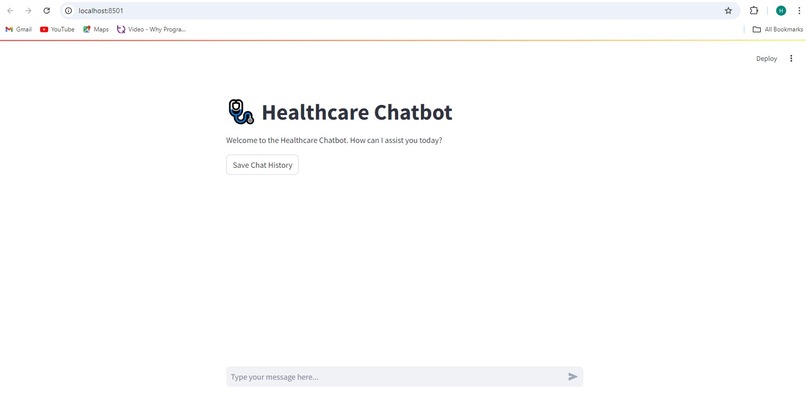Viewport: 806px width, 405px height.
Task: Open the Chrome profile avatar H
Action: point(781,11)
